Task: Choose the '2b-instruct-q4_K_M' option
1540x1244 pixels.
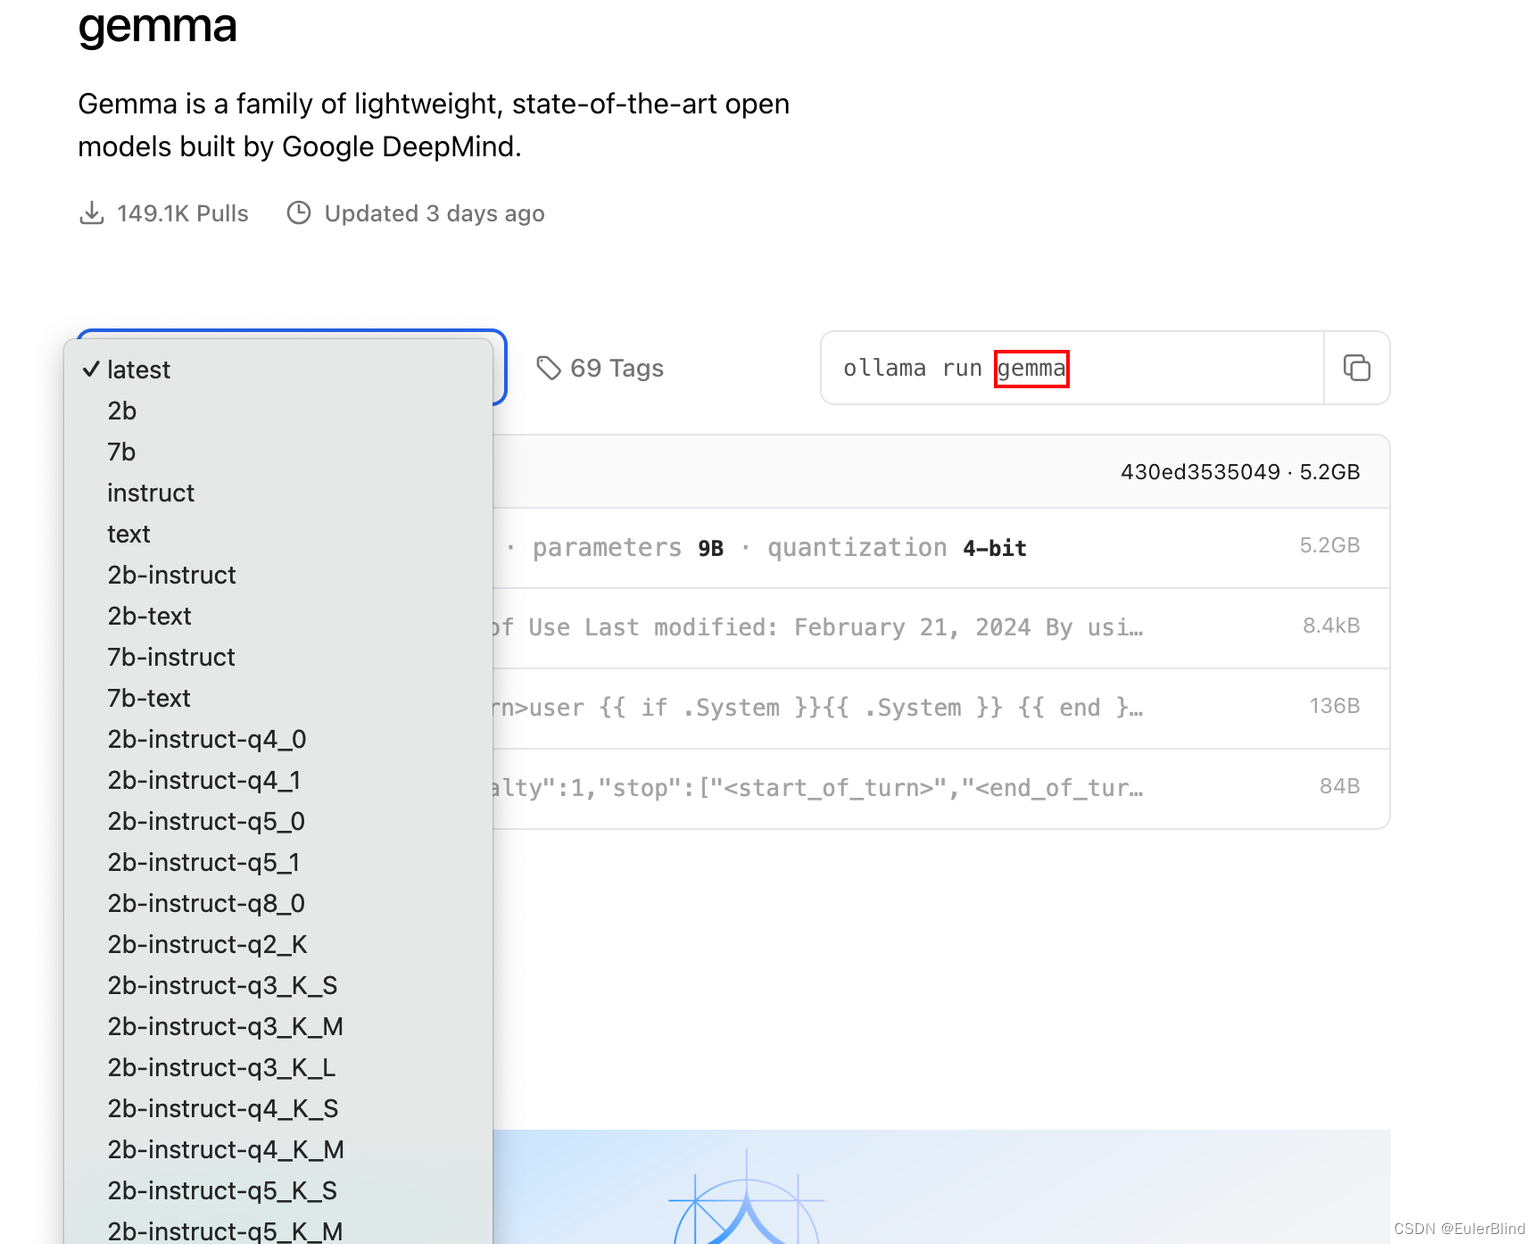Action: click(278, 1148)
